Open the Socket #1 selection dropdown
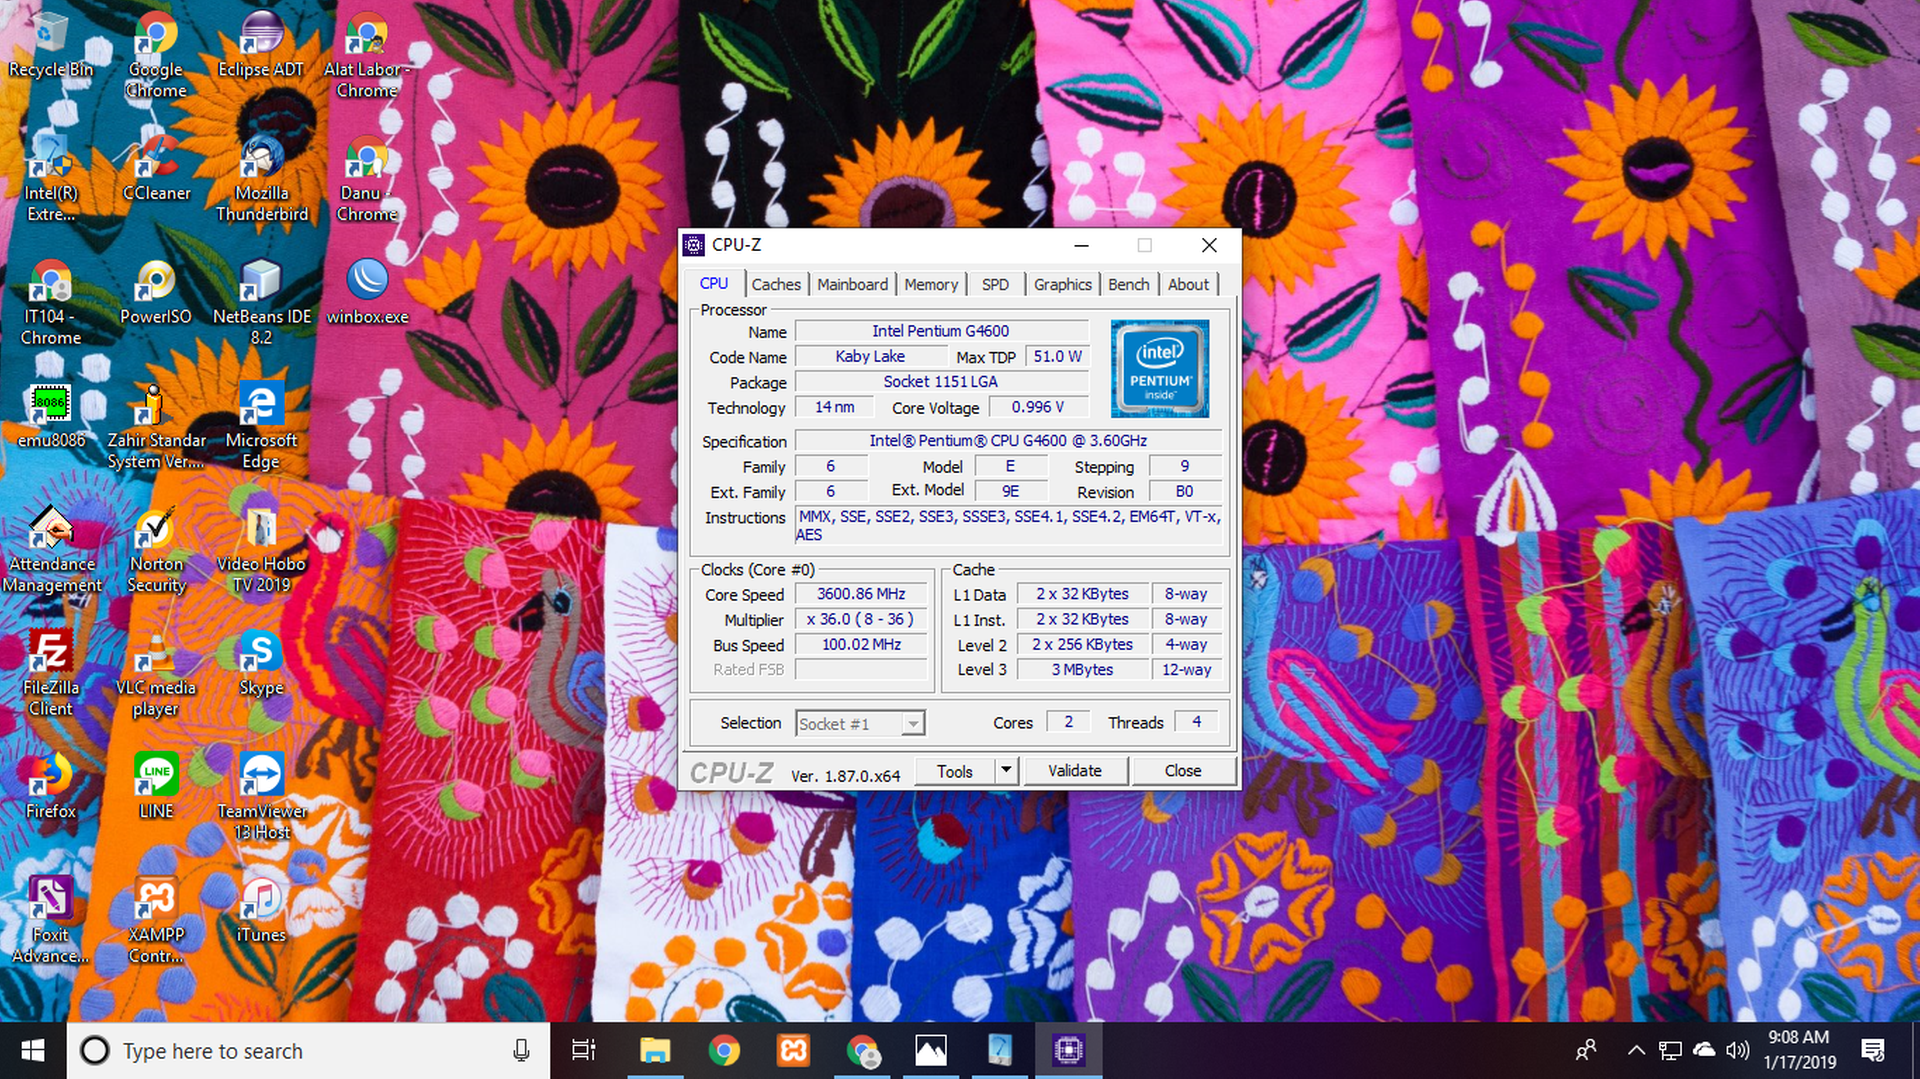This screenshot has height=1079, width=1920. [x=860, y=723]
